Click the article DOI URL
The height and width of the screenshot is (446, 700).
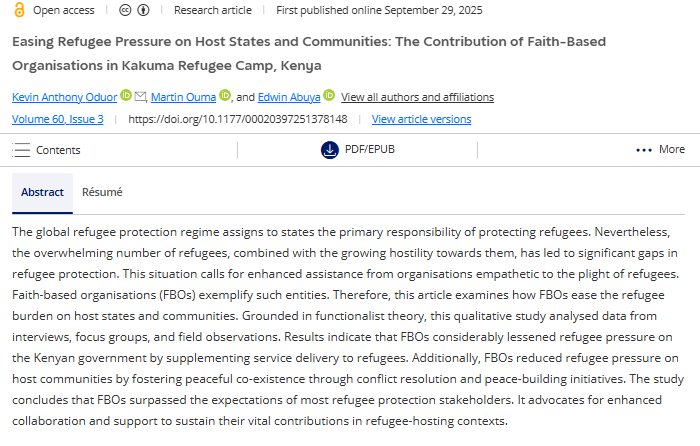point(238,119)
